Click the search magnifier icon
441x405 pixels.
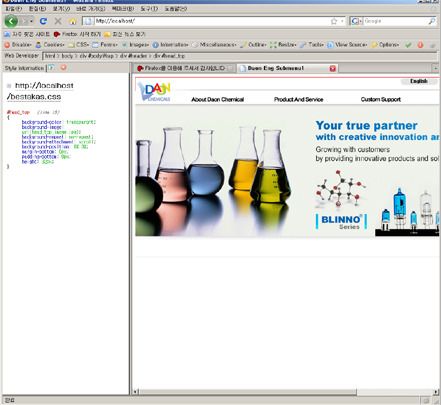[432, 21]
